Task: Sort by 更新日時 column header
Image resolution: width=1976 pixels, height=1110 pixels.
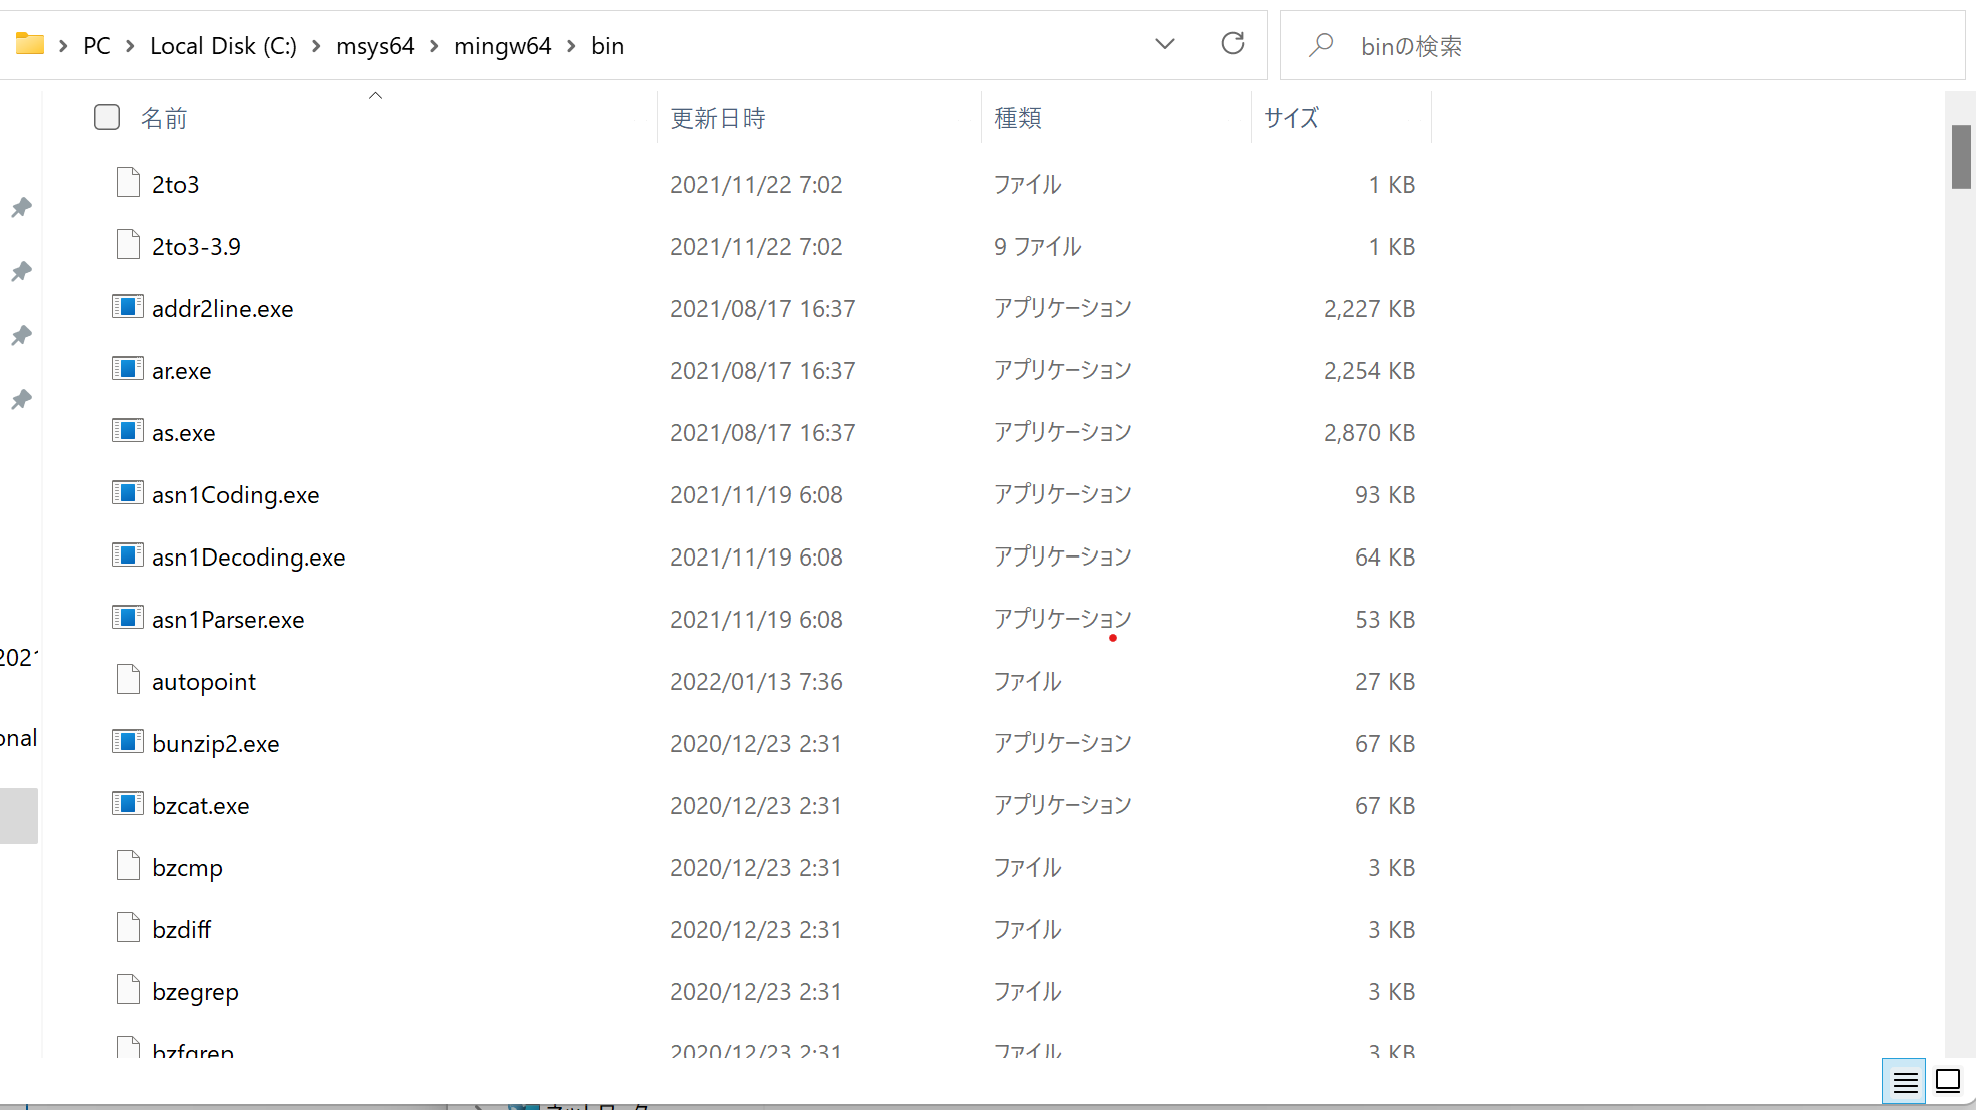Action: click(x=718, y=118)
